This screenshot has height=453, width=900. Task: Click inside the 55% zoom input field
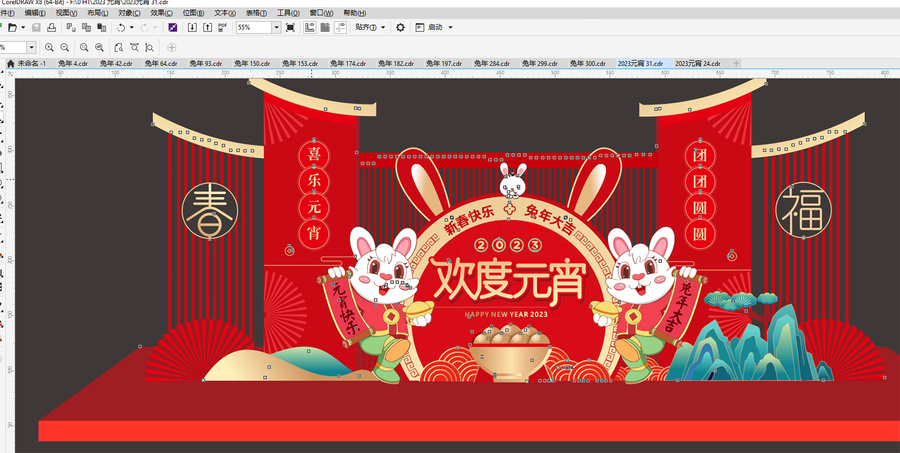(x=253, y=27)
